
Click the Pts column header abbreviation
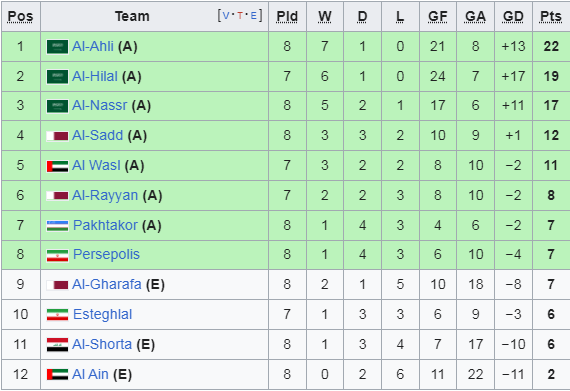[x=551, y=17]
